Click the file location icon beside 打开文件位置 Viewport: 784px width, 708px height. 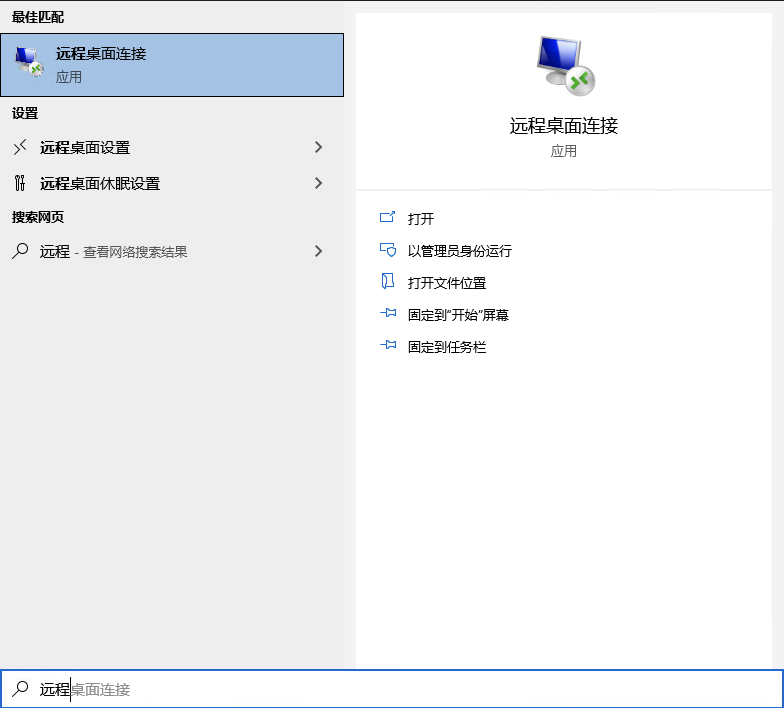pos(388,282)
